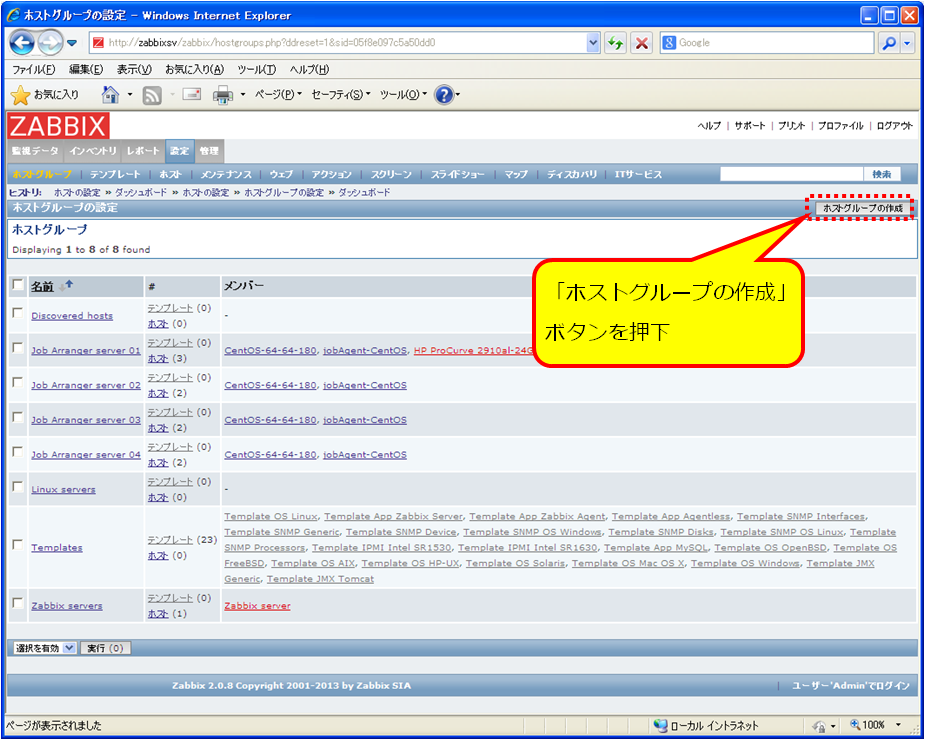Screen dimensions: 925x740
Task: Check the Job Arranger server 03 checkbox
Action: pos(18,417)
